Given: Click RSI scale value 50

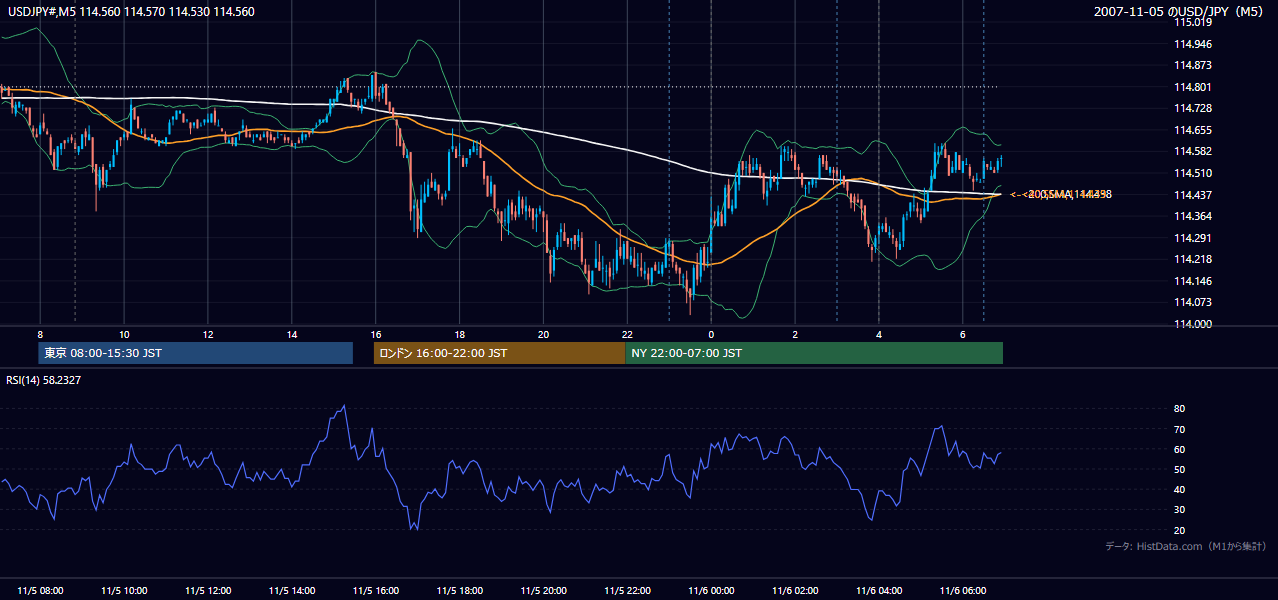Looking at the screenshot, I should [x=1179, y=469].
